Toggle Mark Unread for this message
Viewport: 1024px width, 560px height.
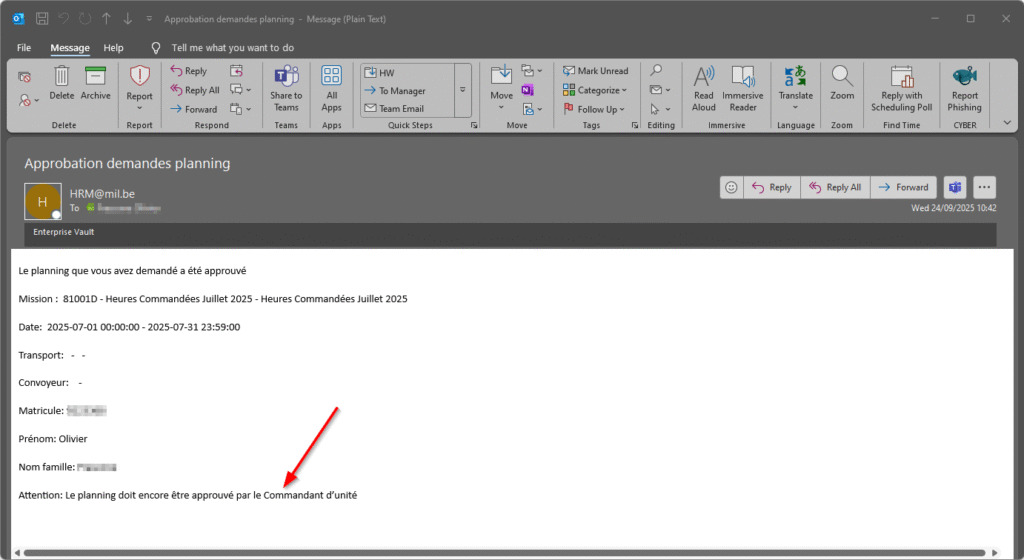595,71
